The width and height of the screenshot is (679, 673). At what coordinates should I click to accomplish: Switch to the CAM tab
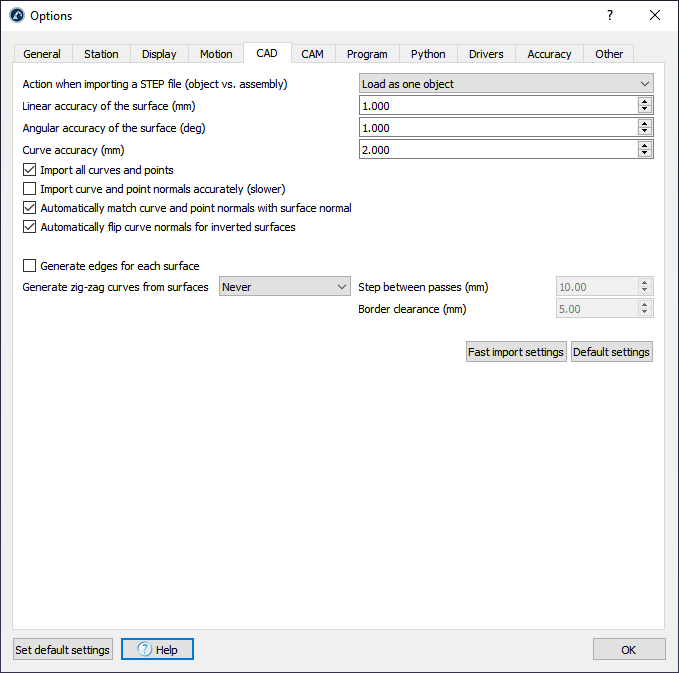[x=312, y=54]
